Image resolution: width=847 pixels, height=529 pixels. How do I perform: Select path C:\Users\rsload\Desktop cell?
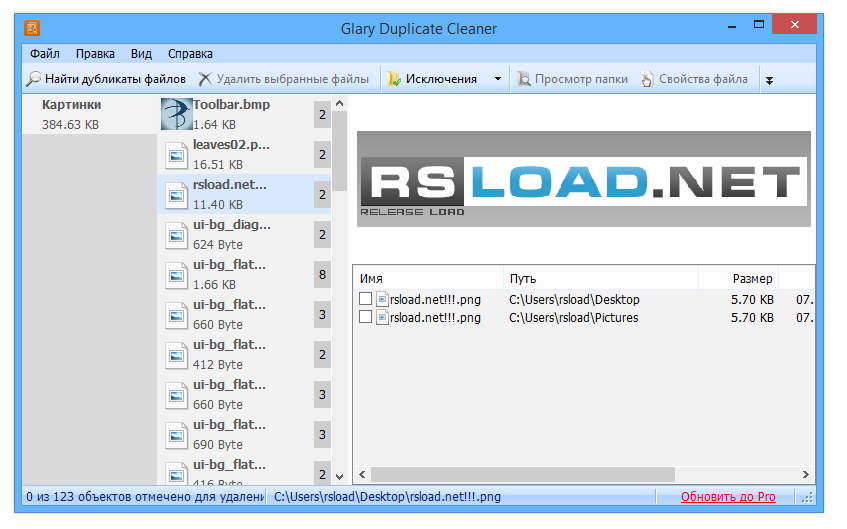click(x=574, y=299)
